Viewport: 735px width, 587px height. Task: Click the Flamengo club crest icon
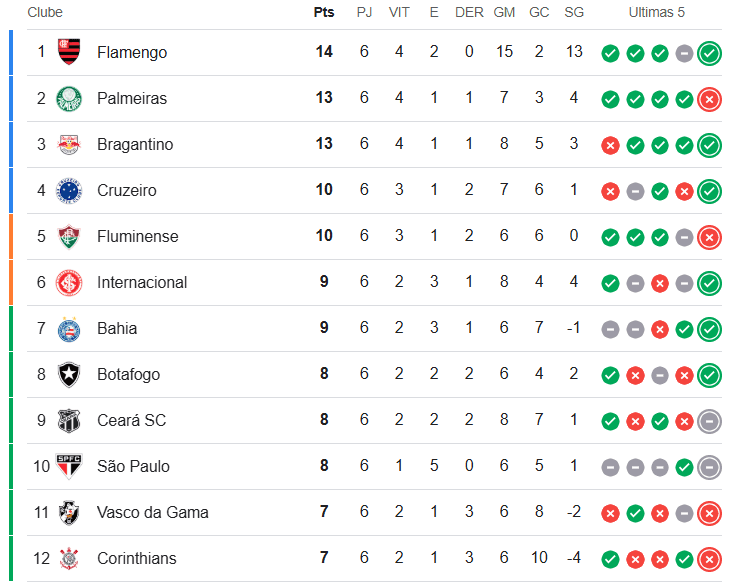point(68,52)
